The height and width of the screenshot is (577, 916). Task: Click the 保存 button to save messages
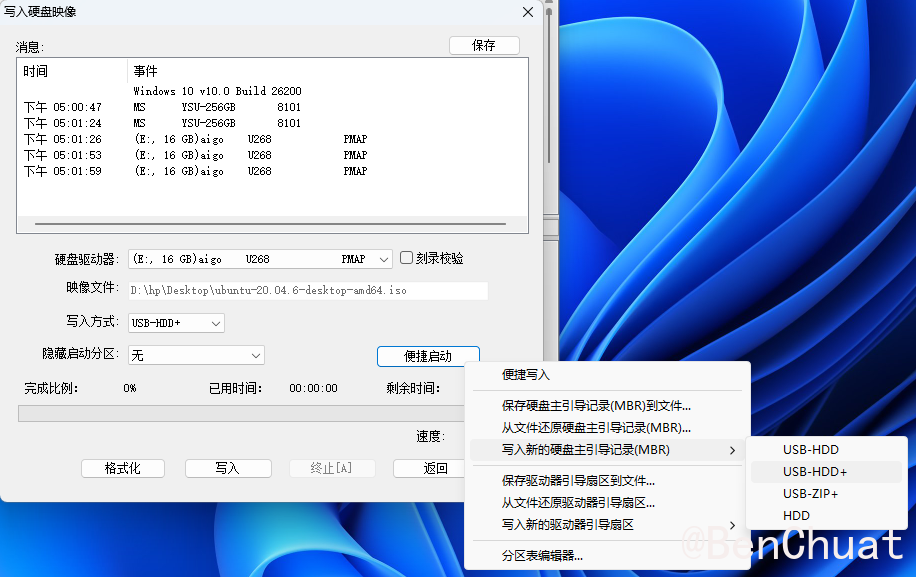(484, 45)
